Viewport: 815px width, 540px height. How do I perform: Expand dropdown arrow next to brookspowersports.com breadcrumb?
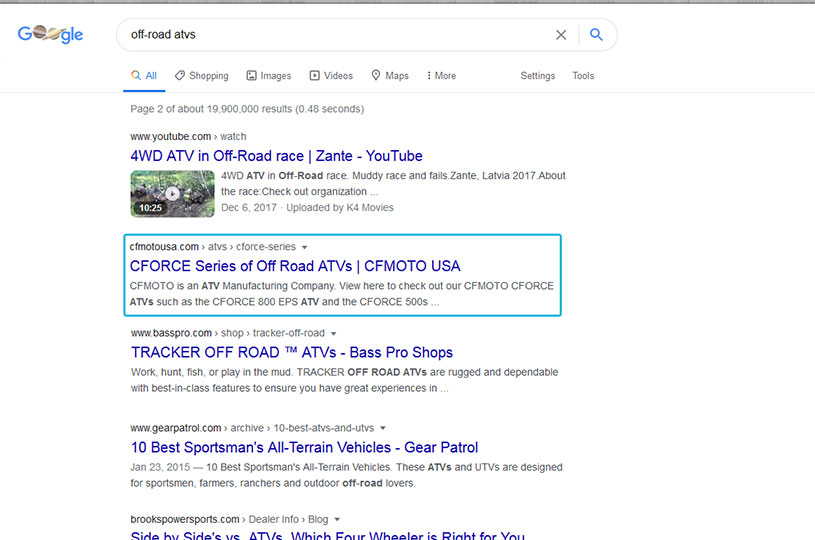coord(337,520)
